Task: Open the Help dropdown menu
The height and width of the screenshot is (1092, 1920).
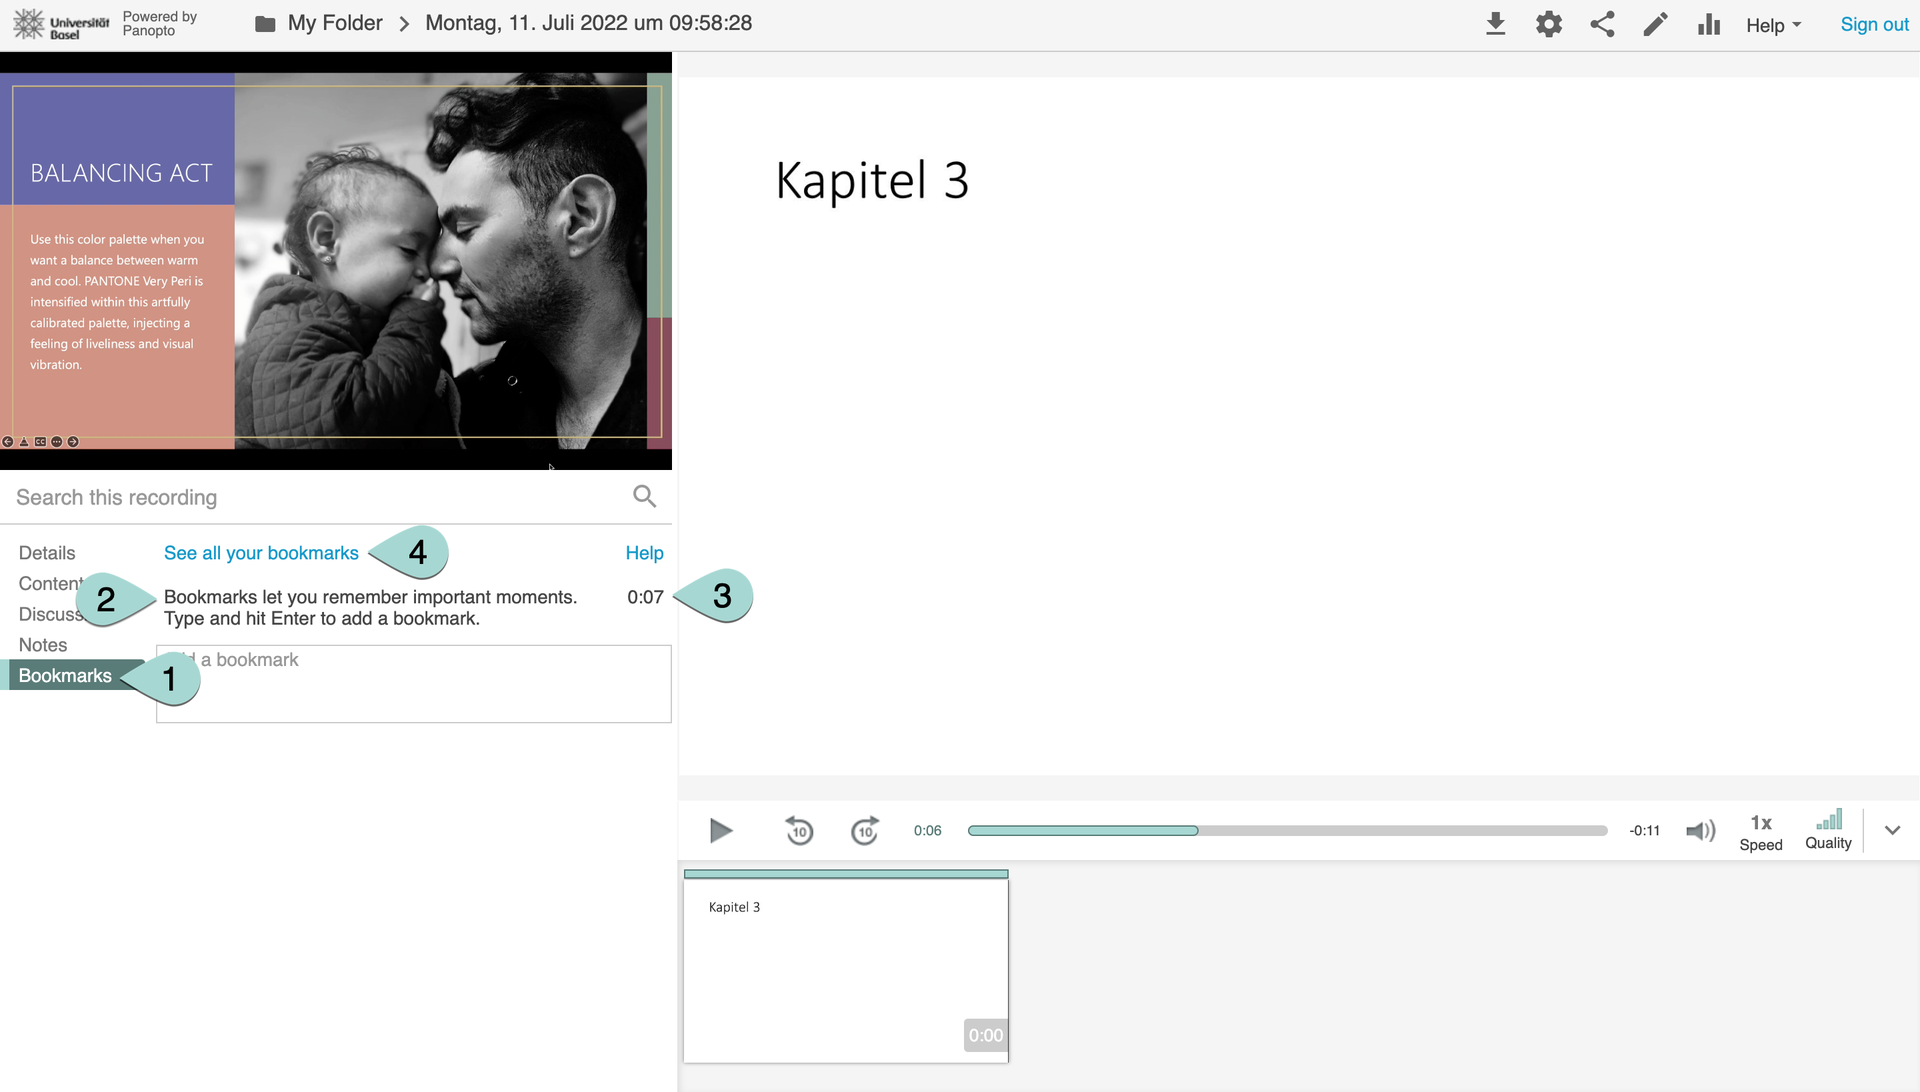Action: pyautogui.click(x=1773, y=25)
